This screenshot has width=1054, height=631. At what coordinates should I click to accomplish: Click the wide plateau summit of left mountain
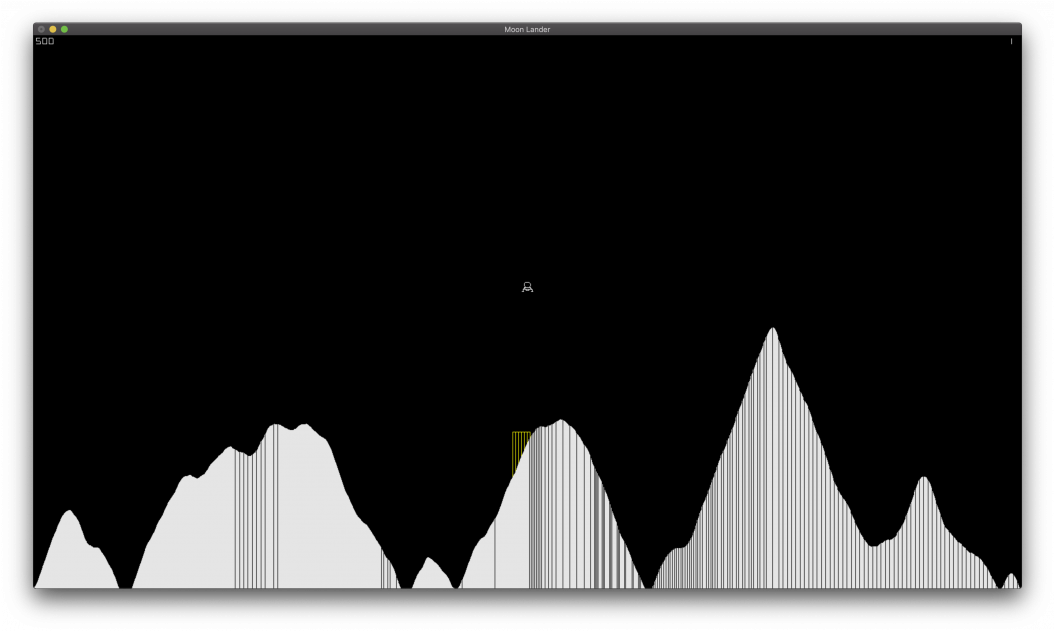click(288, 427)
